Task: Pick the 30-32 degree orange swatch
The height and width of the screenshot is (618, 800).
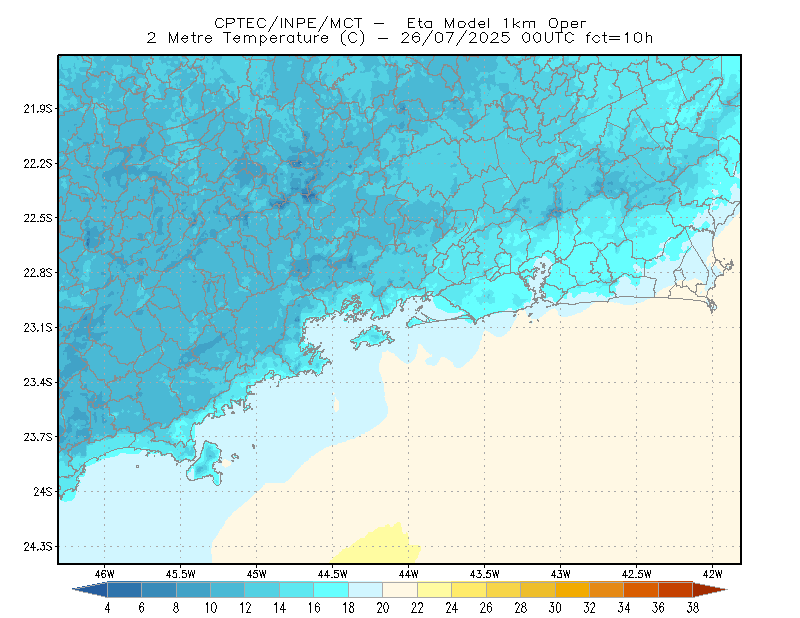Action: coord(572,589)
